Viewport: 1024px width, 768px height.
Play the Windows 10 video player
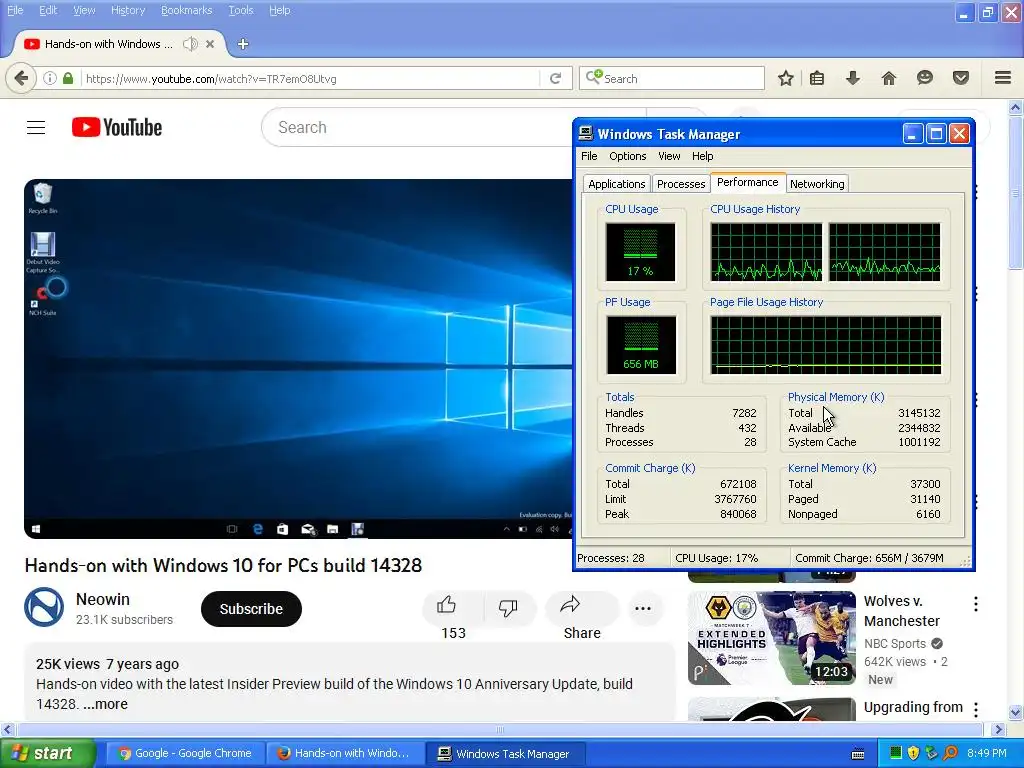298,359
